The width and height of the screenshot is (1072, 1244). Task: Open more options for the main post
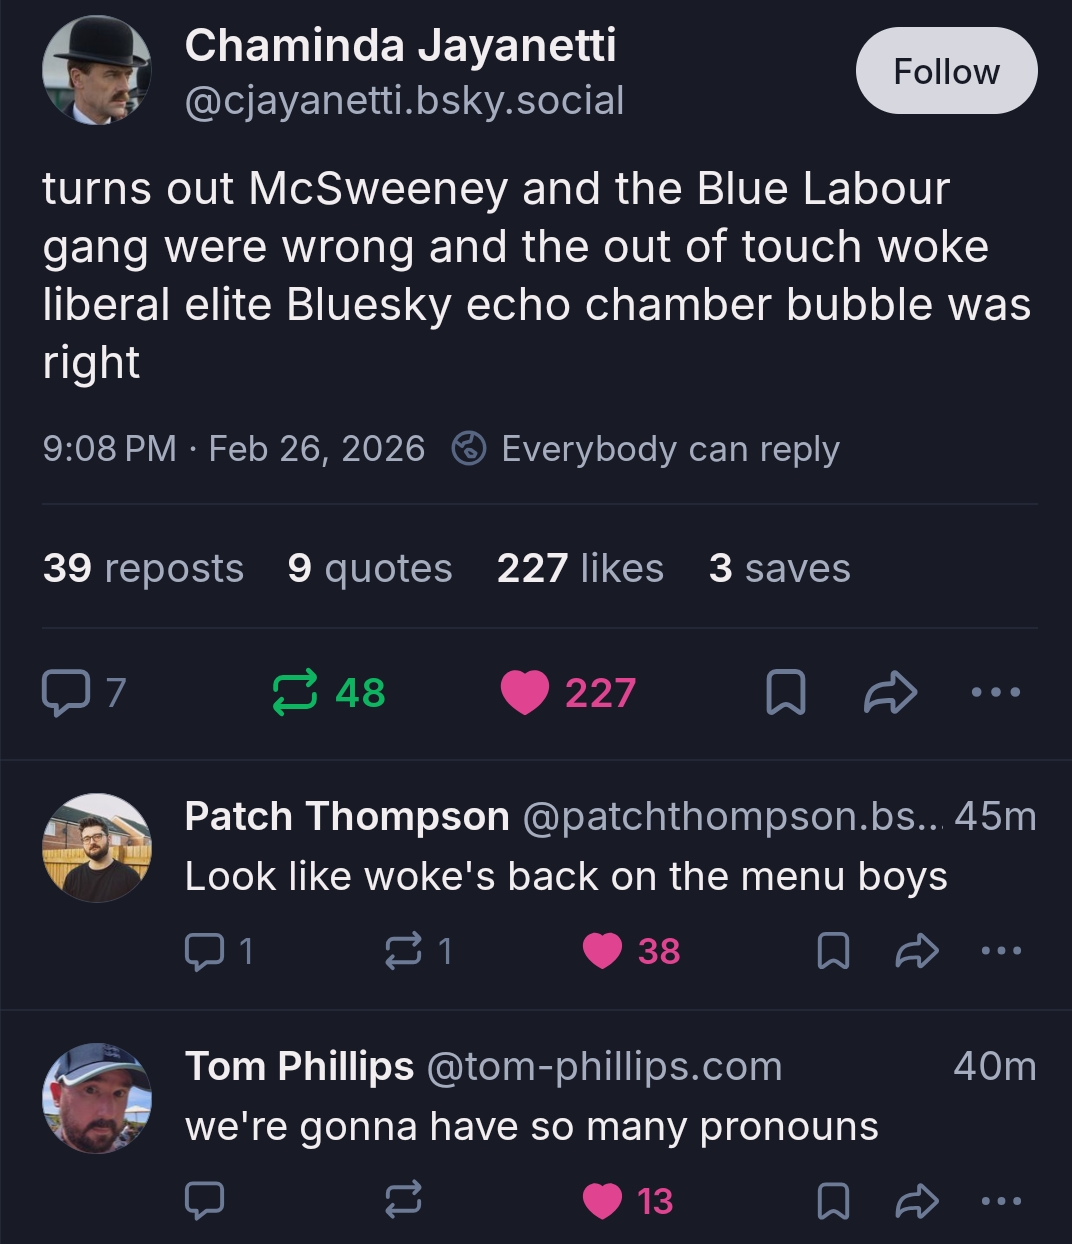[997, 692]
